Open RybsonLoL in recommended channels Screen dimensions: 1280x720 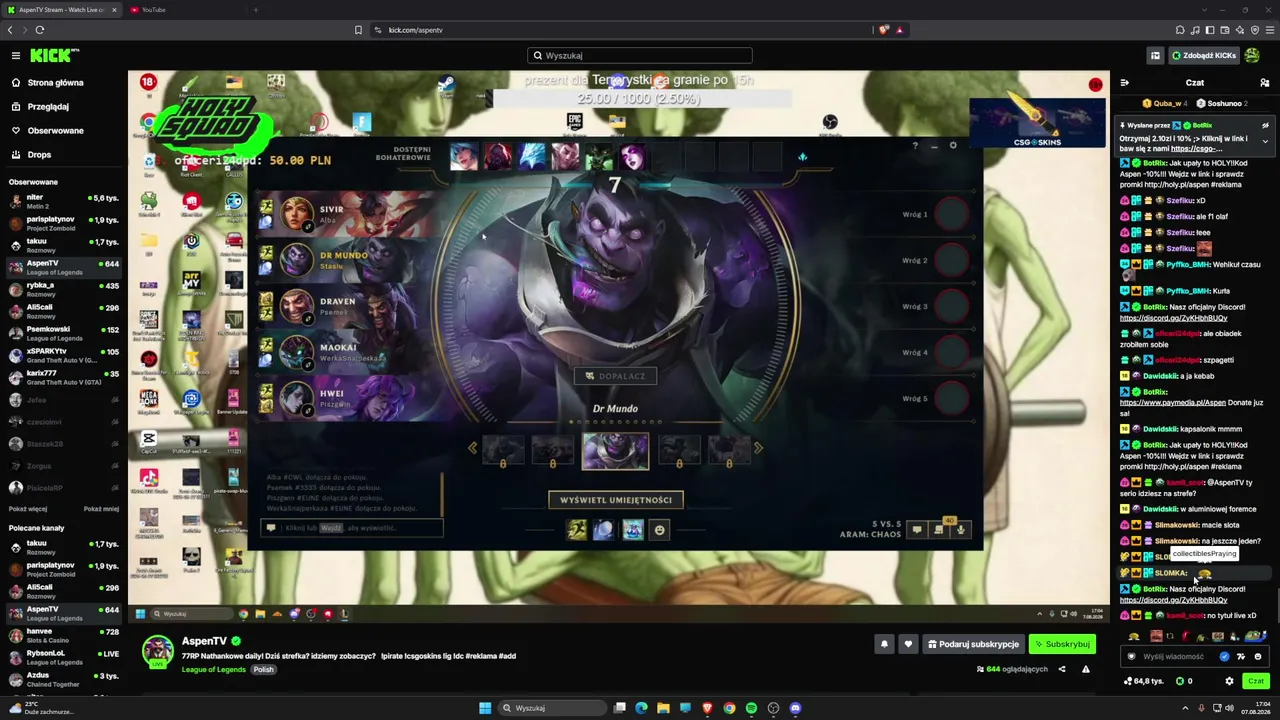pyautogui.click(x=64, y=657)
